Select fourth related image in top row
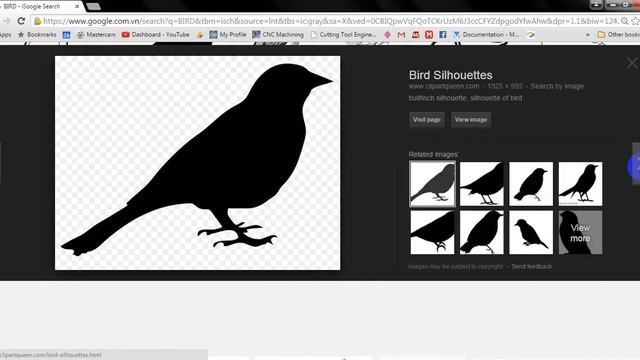The height and width of the screenshot is (360, 640). [580, 184]
